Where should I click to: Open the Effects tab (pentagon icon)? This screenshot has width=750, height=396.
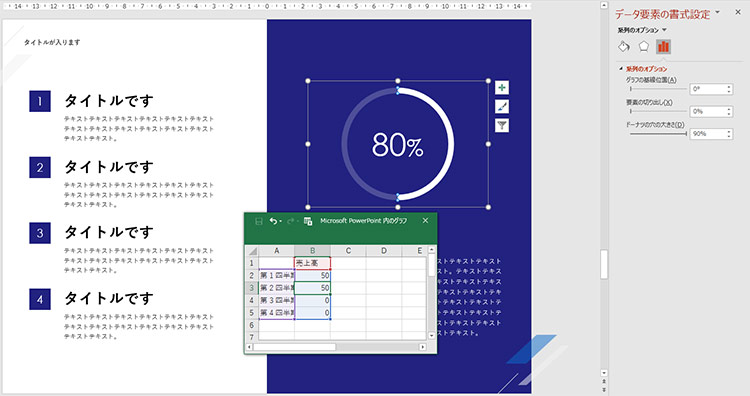click(643, 46)
